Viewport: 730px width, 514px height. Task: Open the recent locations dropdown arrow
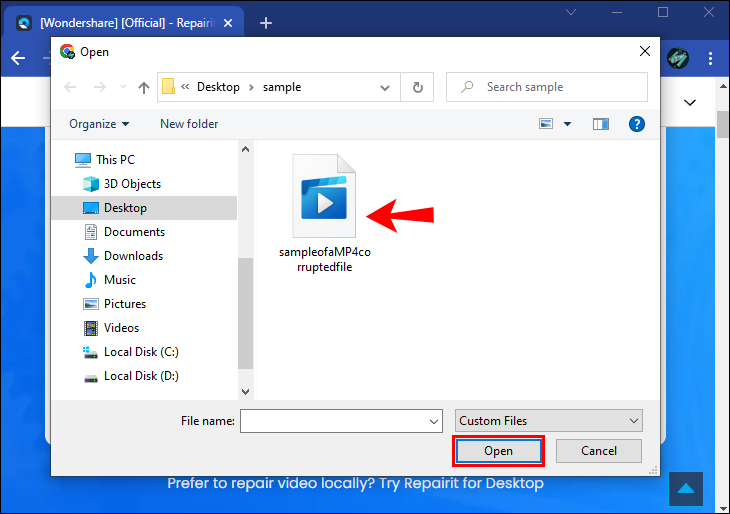click(123, 87)
